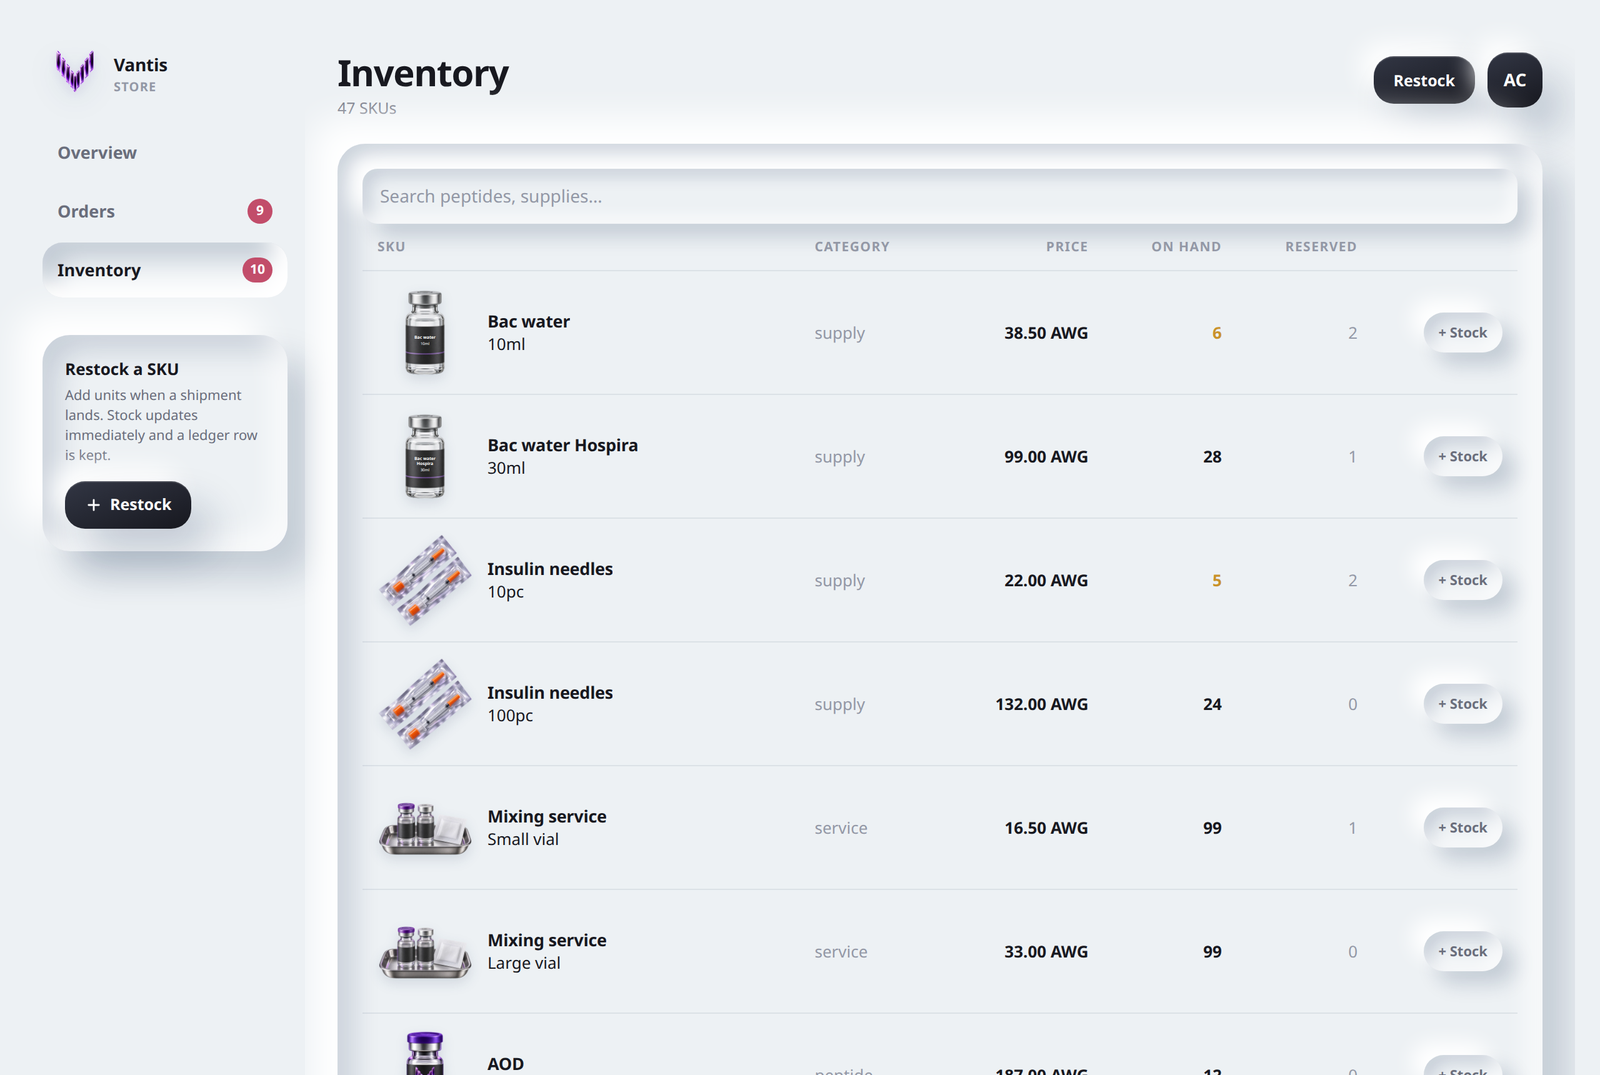
Task: Click the 38.50 AWG price
Action: (x=1046, y=333)
